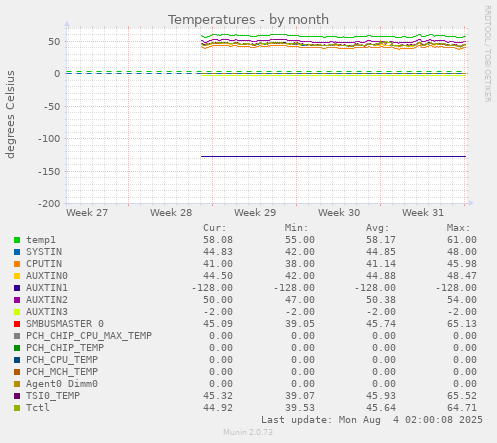
Task: Click the Avg: column header
Action: (x=378, y=228)
